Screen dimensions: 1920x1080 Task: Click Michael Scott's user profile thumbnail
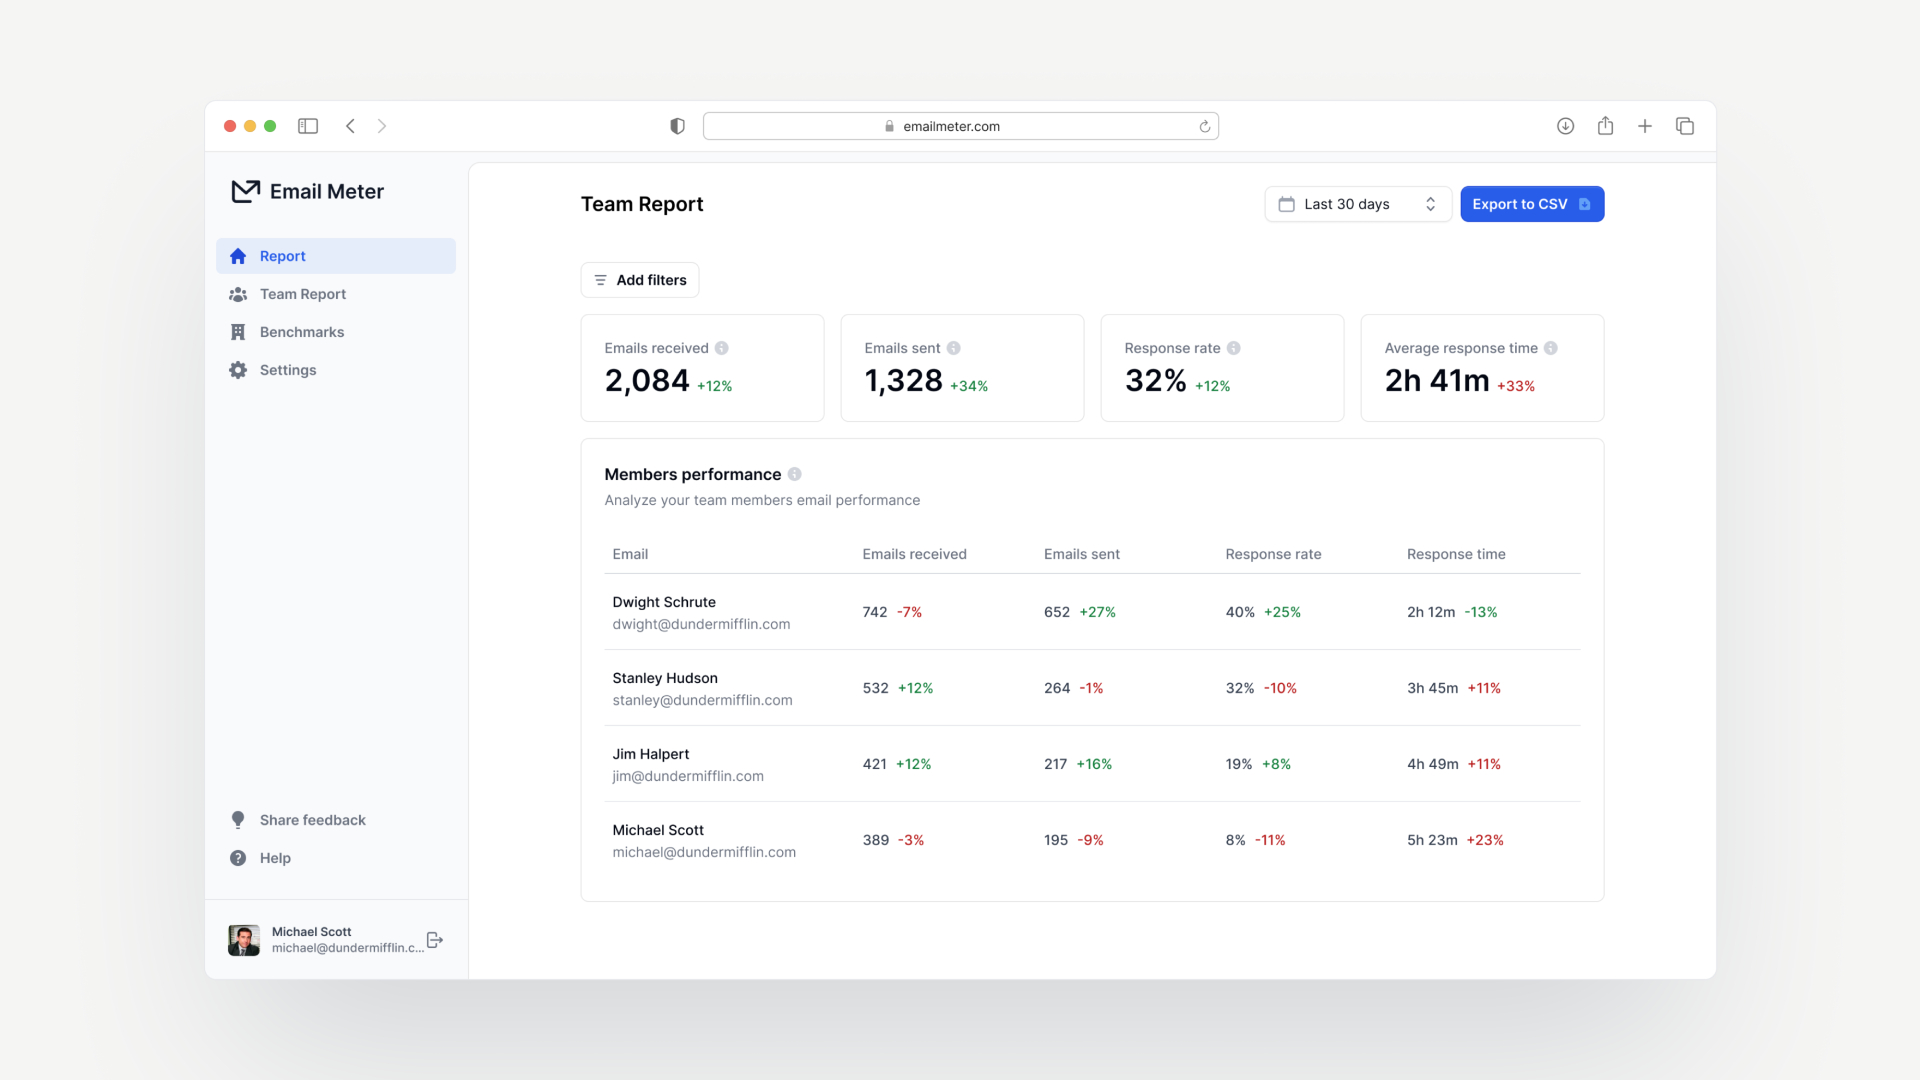245,939
